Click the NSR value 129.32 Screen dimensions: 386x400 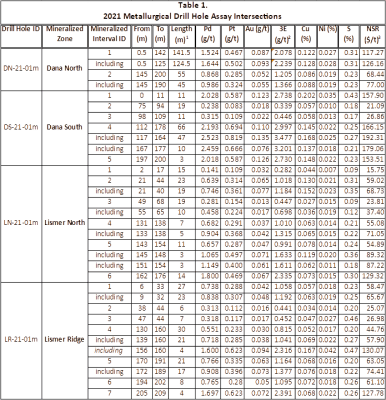[373, 276]
